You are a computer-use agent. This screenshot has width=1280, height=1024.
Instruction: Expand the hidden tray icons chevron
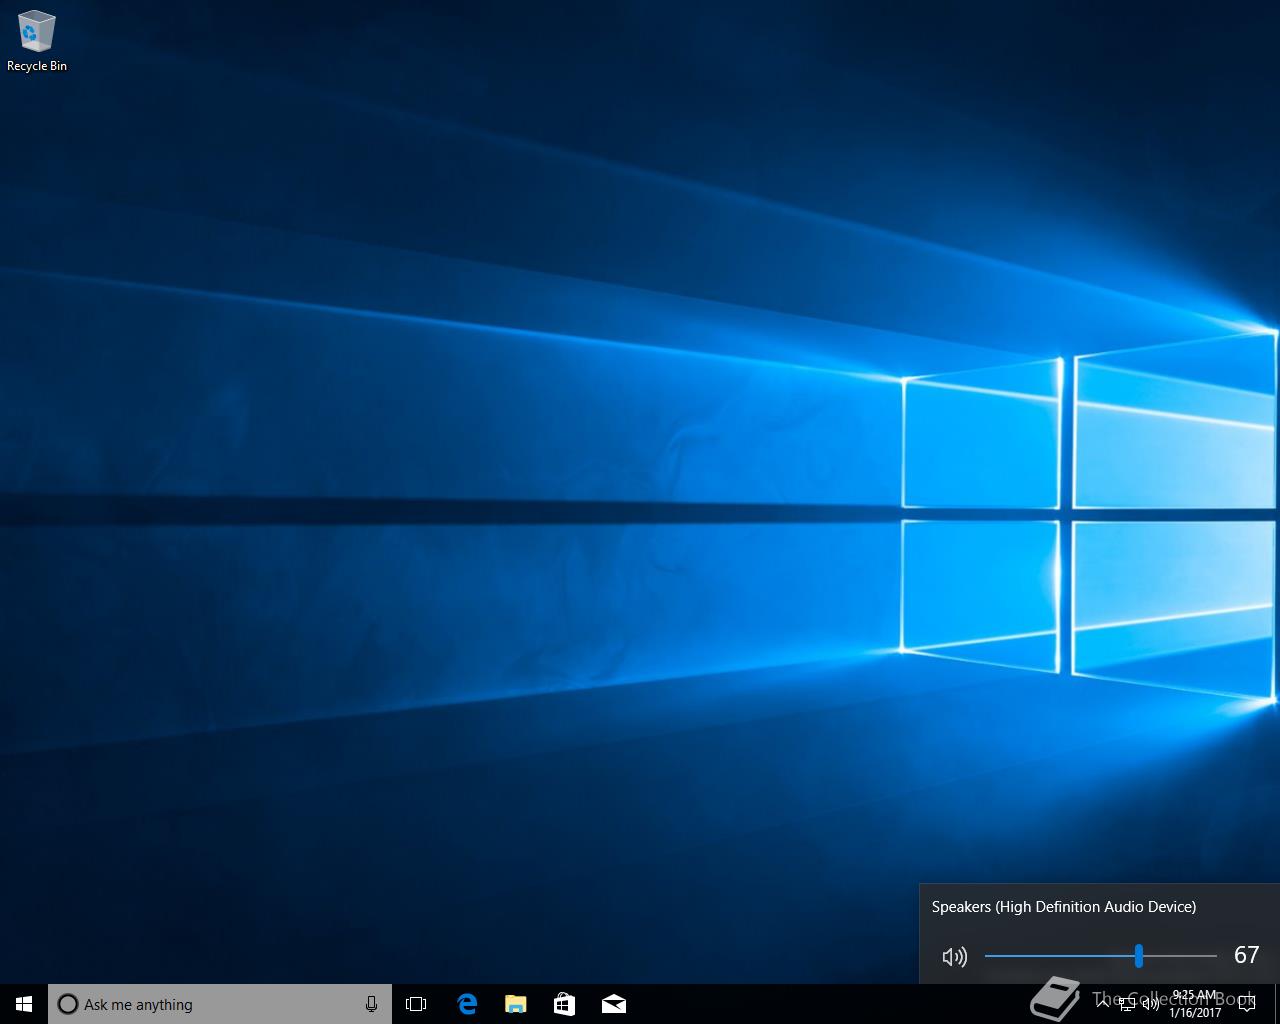tap(1102, 1004)
